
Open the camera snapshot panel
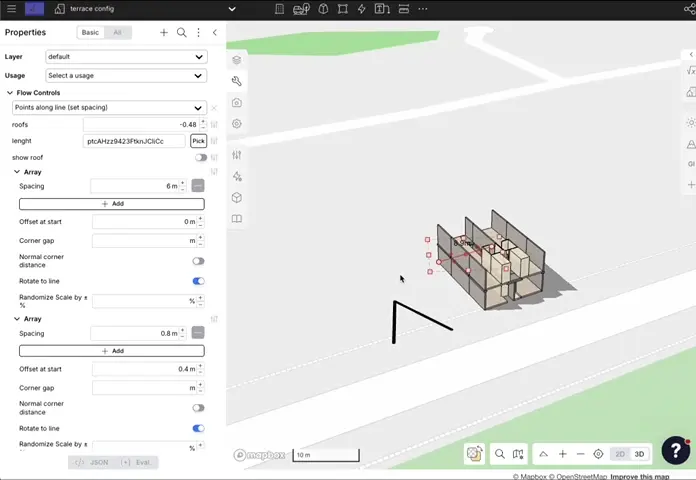[x=237, y=103]
